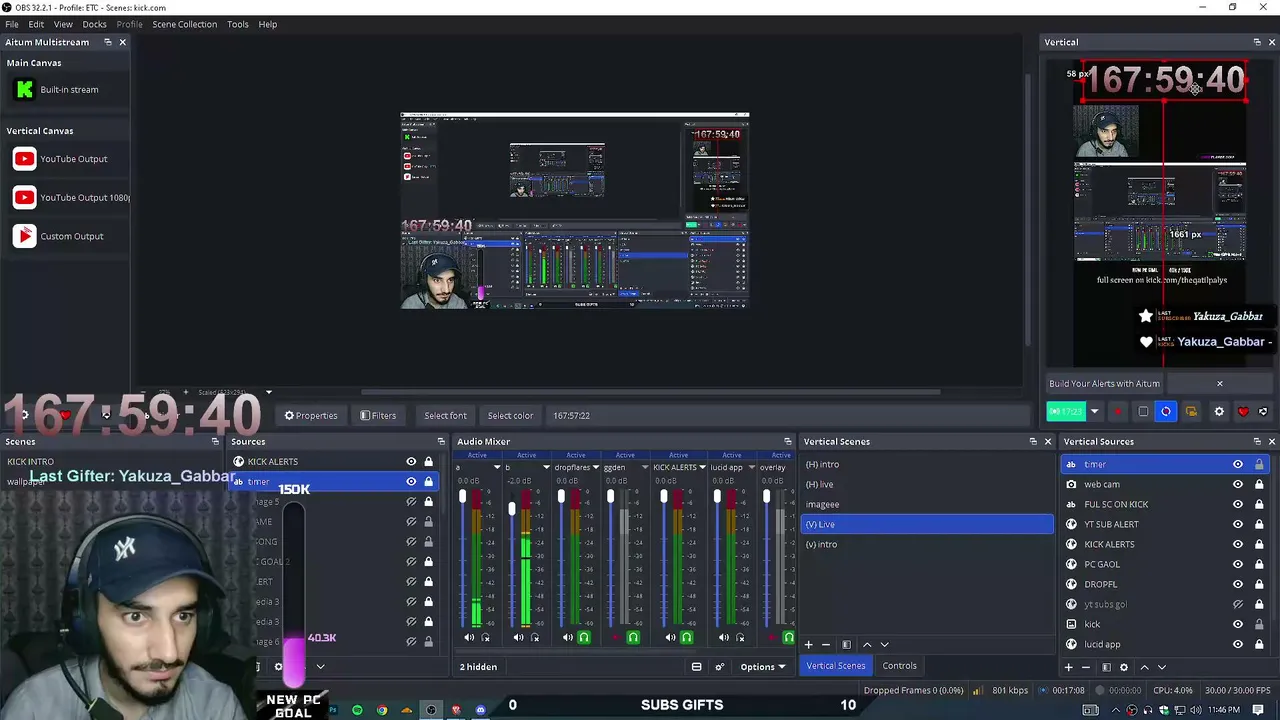Hide the web cam vertical source
The width and height of the screenshot is (1280, 720).
(x=1238, y=484)
